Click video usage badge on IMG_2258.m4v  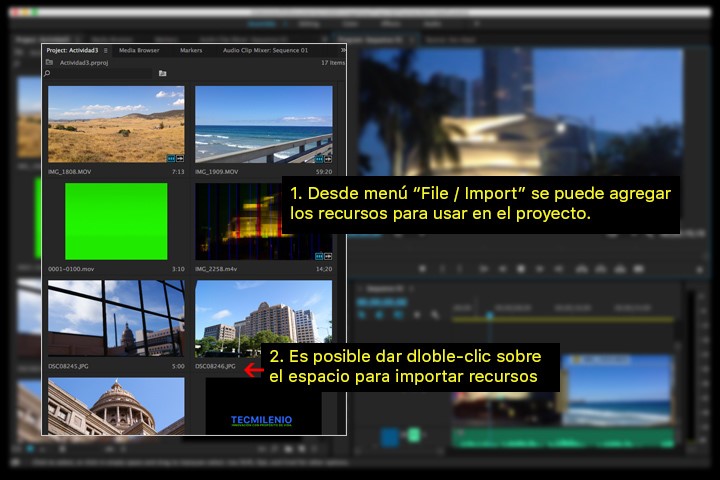click(x=319, y=256)
